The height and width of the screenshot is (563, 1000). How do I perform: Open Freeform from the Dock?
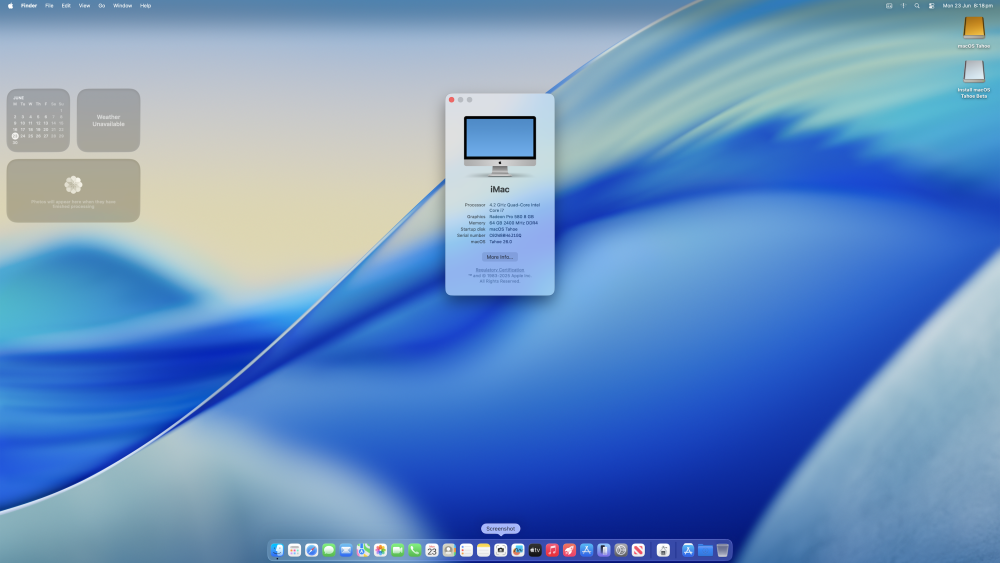click(518, 550)
